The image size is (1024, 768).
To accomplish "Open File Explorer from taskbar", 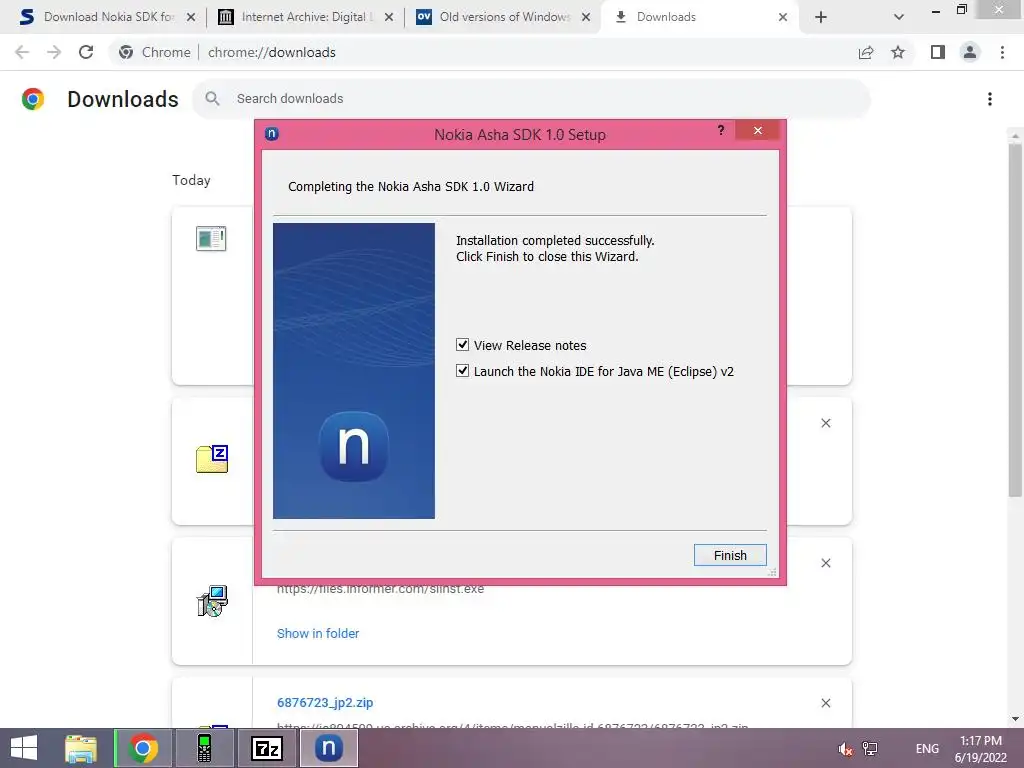I will [x=81, y=748].
